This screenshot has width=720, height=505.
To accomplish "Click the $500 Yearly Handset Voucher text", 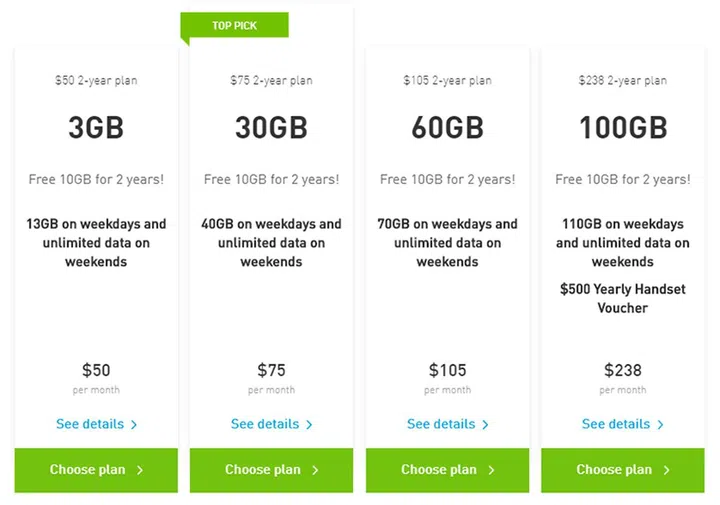I will pos(622,299).
